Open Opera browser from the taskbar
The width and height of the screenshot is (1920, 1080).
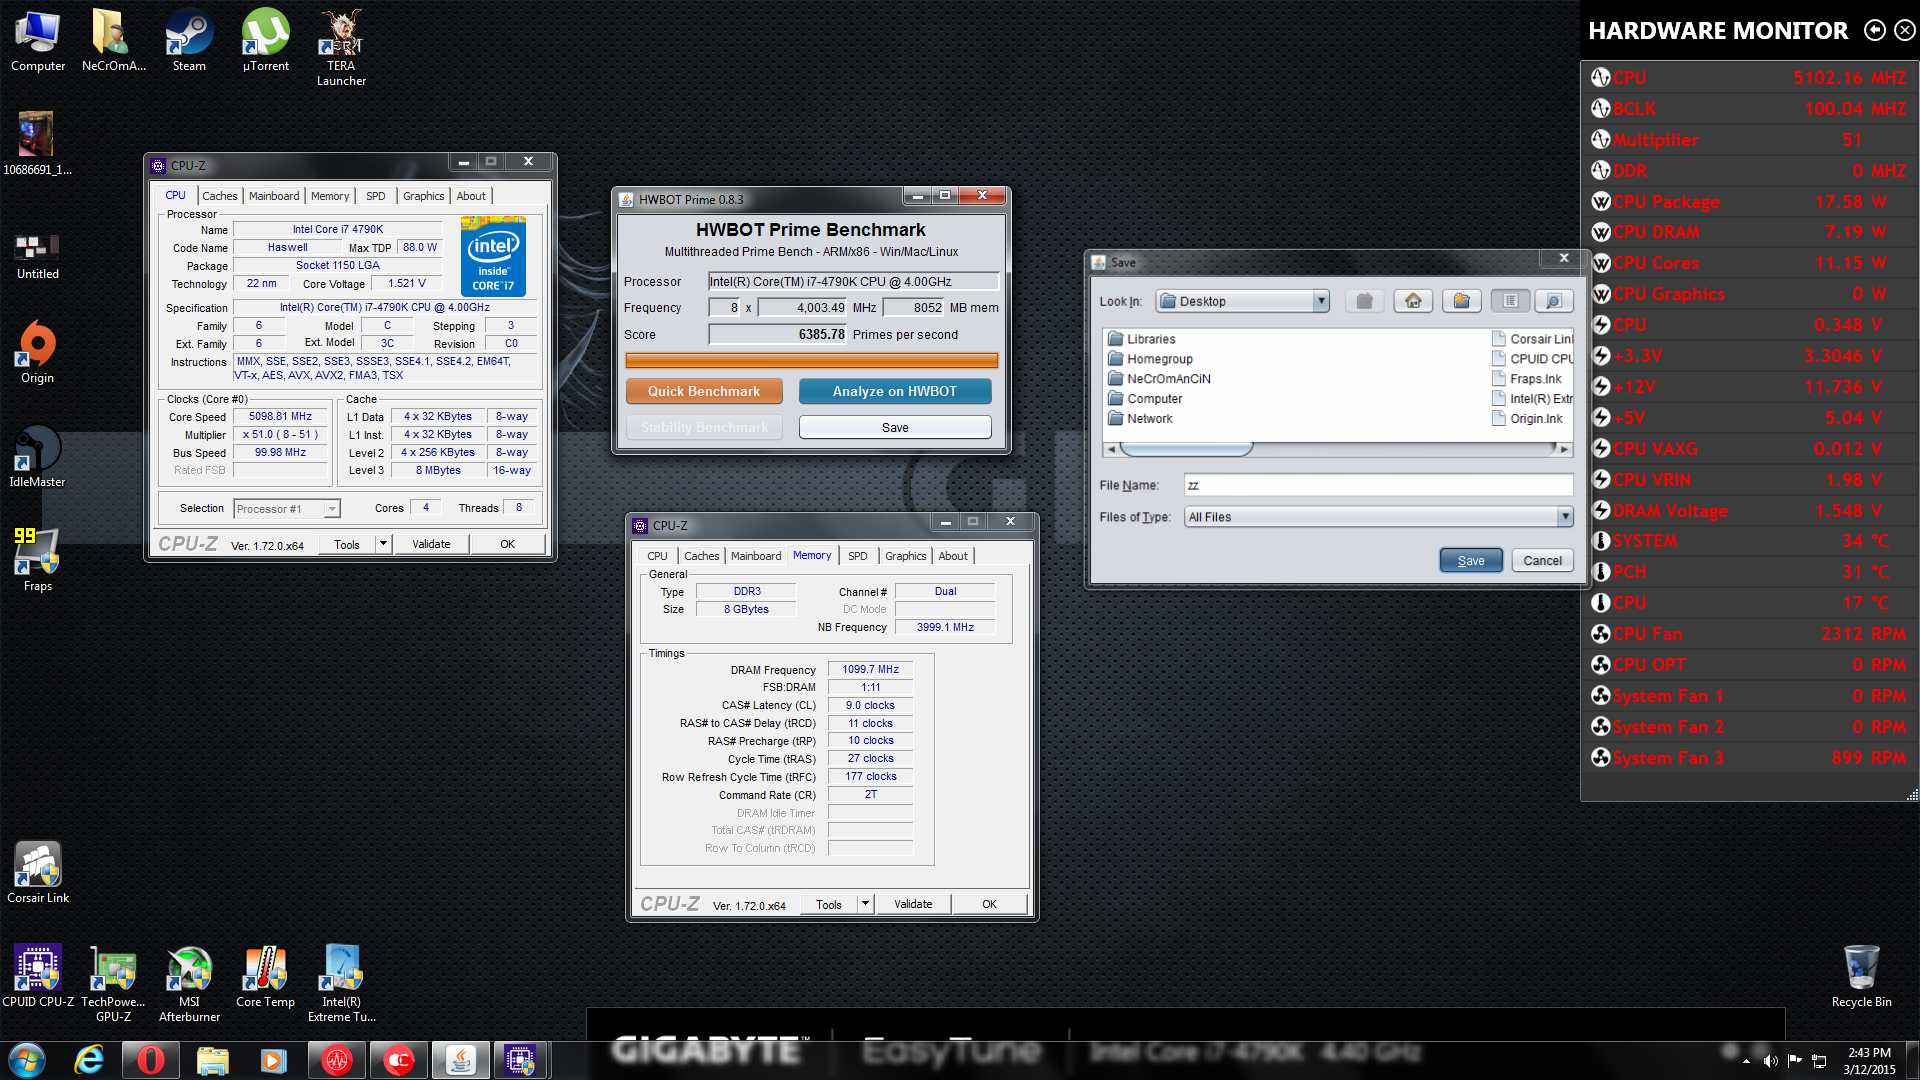[151, 1060]
